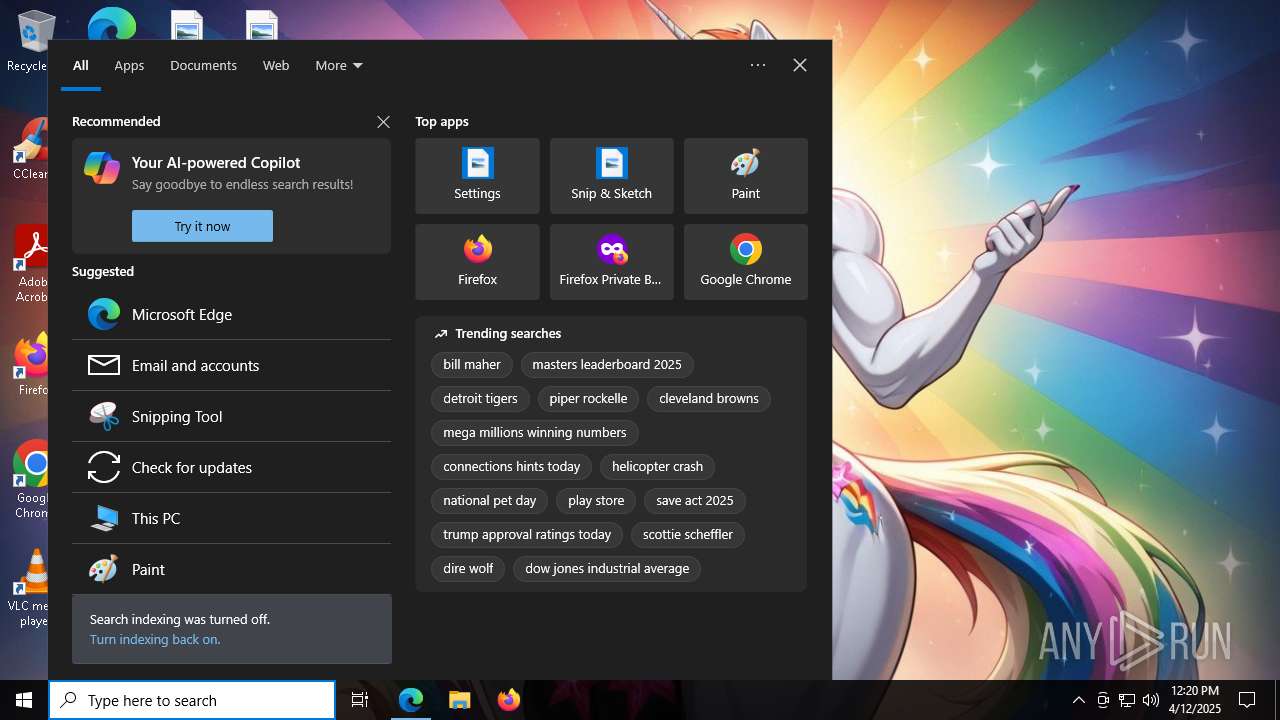Click Turn indexing back on link
Screen dimensions: 1280x720
[155, 639]
